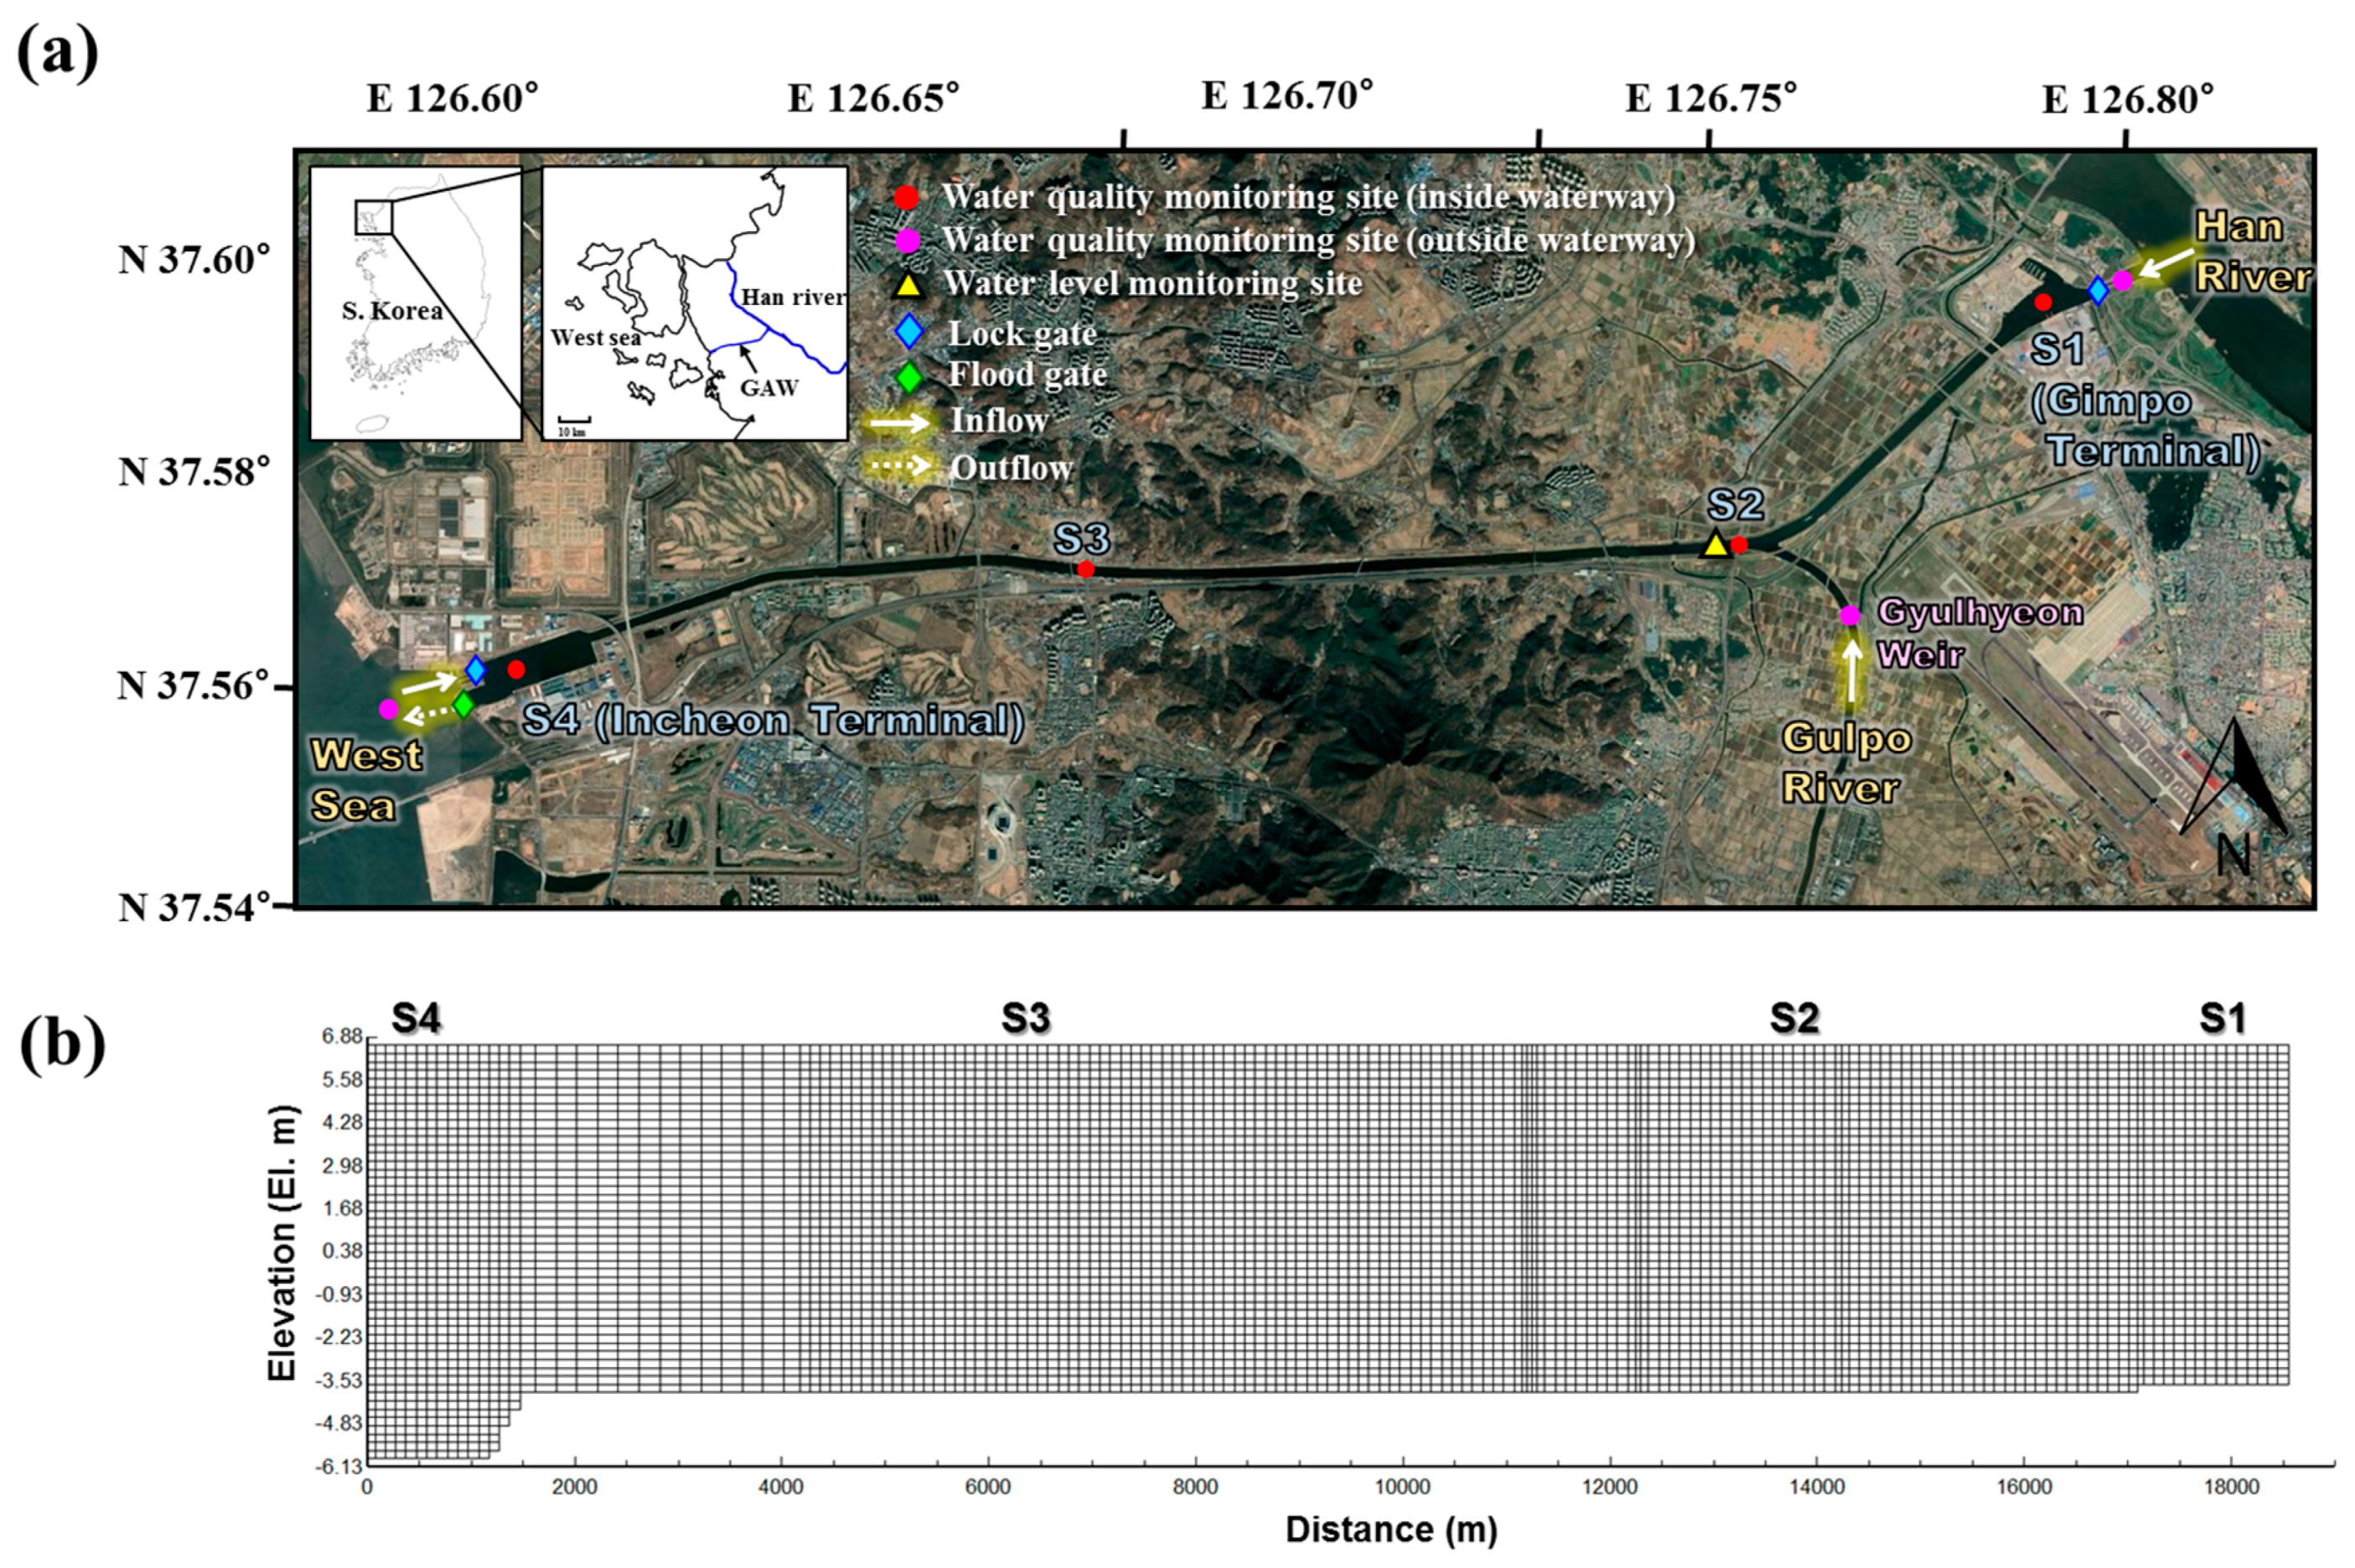Click the Gulpo River upward inflow arrow

click(1853, 671)
